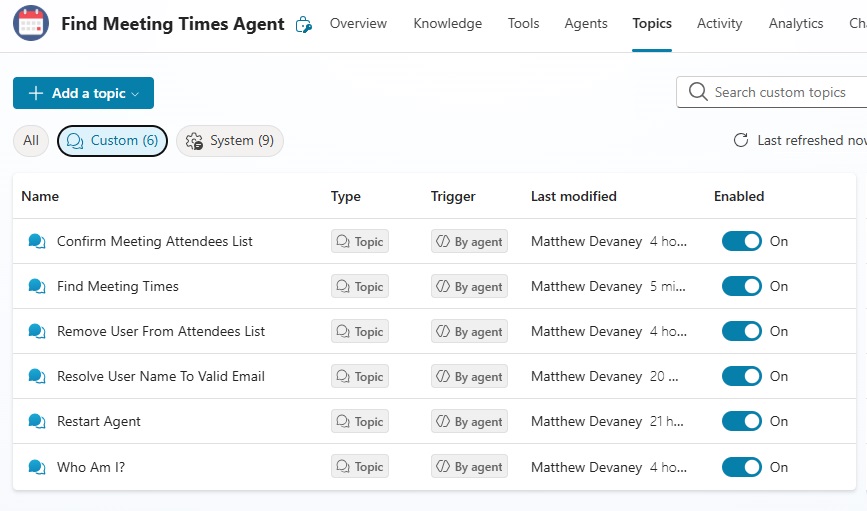867x511 pixels.
Task: Select the Custom (6) filter pill
Action: tap(112, 140)
